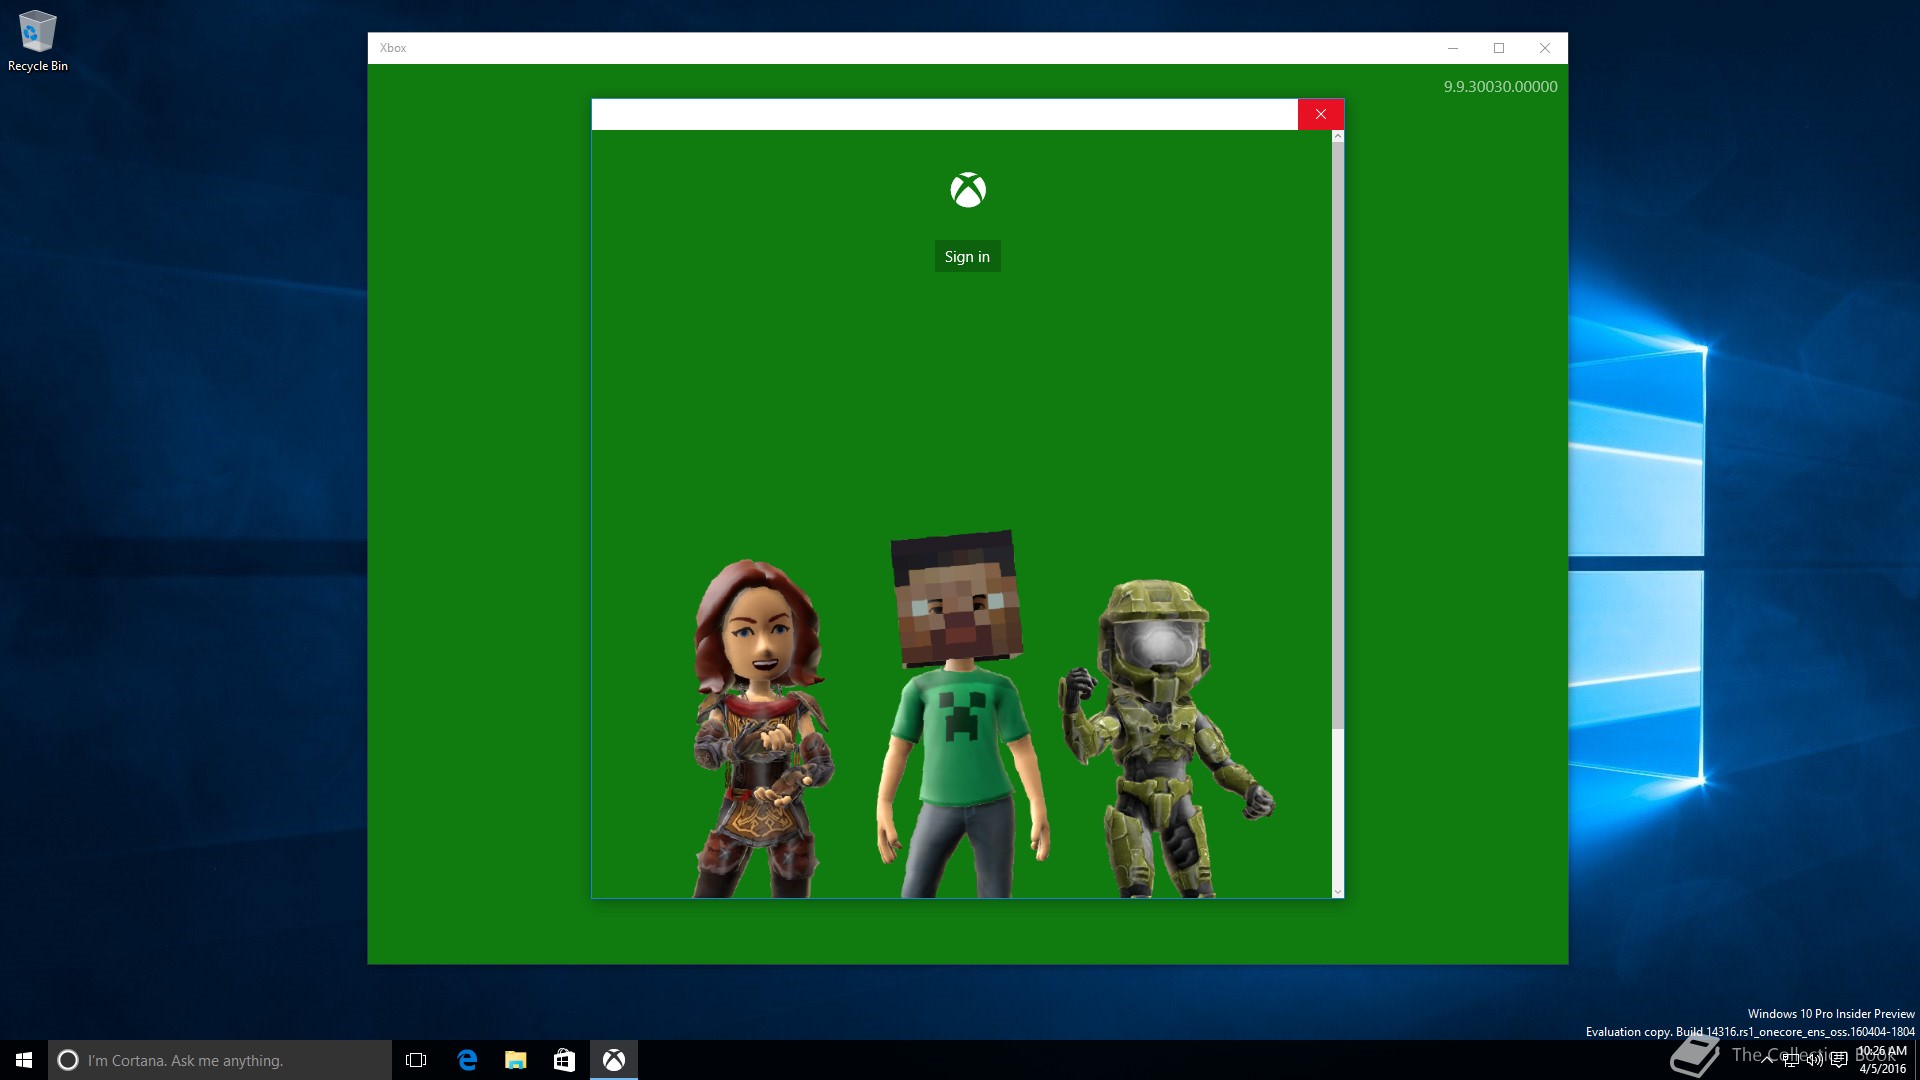Click the volume speaker tray icon

pyautogui.click(x=1815, y=1060)
